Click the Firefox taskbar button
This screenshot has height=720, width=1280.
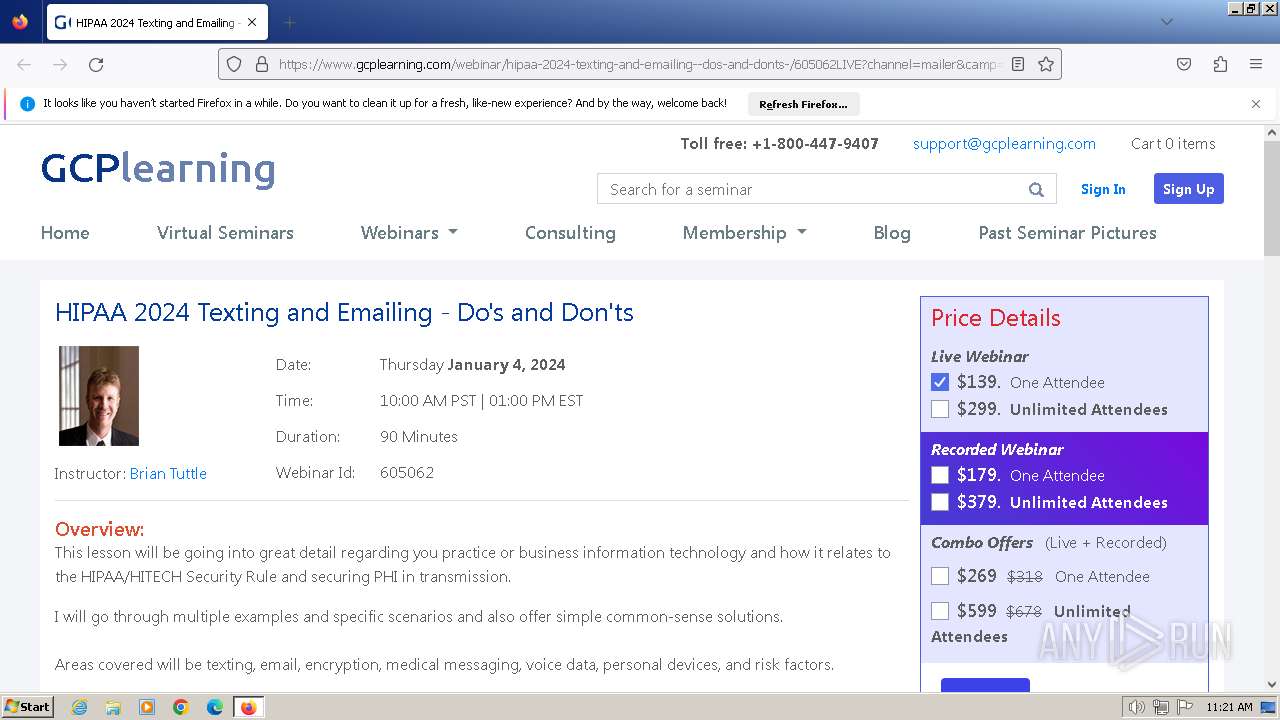(x=248, y=707)
